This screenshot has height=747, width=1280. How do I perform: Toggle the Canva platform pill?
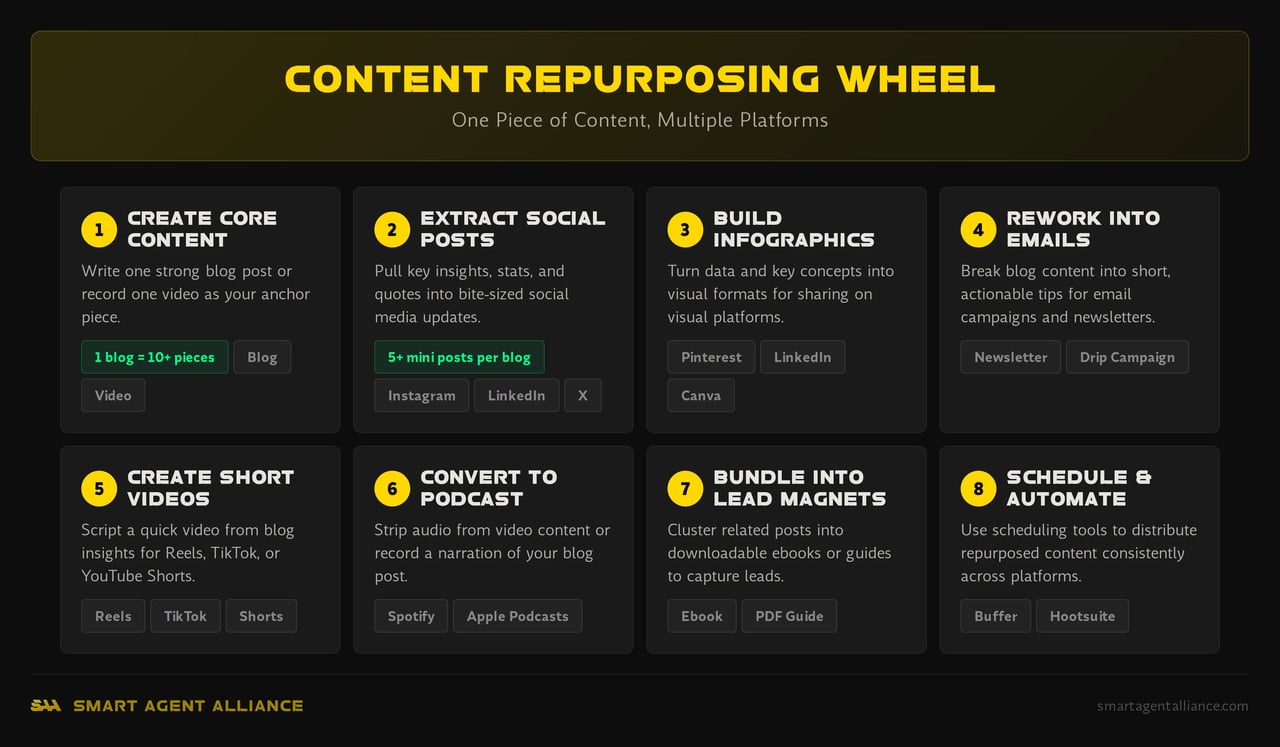click(x=701, y=395)
